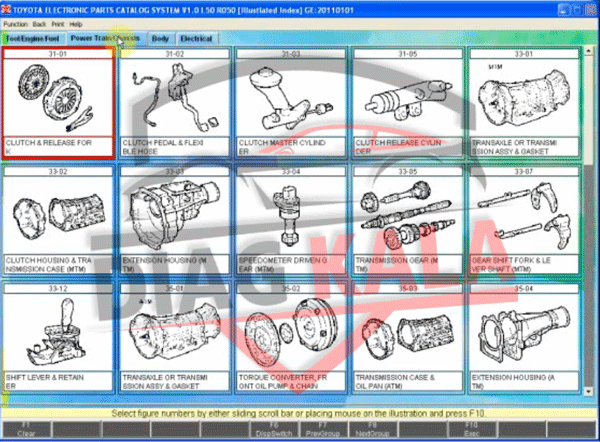Click the Toyota application icon in title bar
The height and width of the screenshot is (442, 600).
(x=6, y=10)
